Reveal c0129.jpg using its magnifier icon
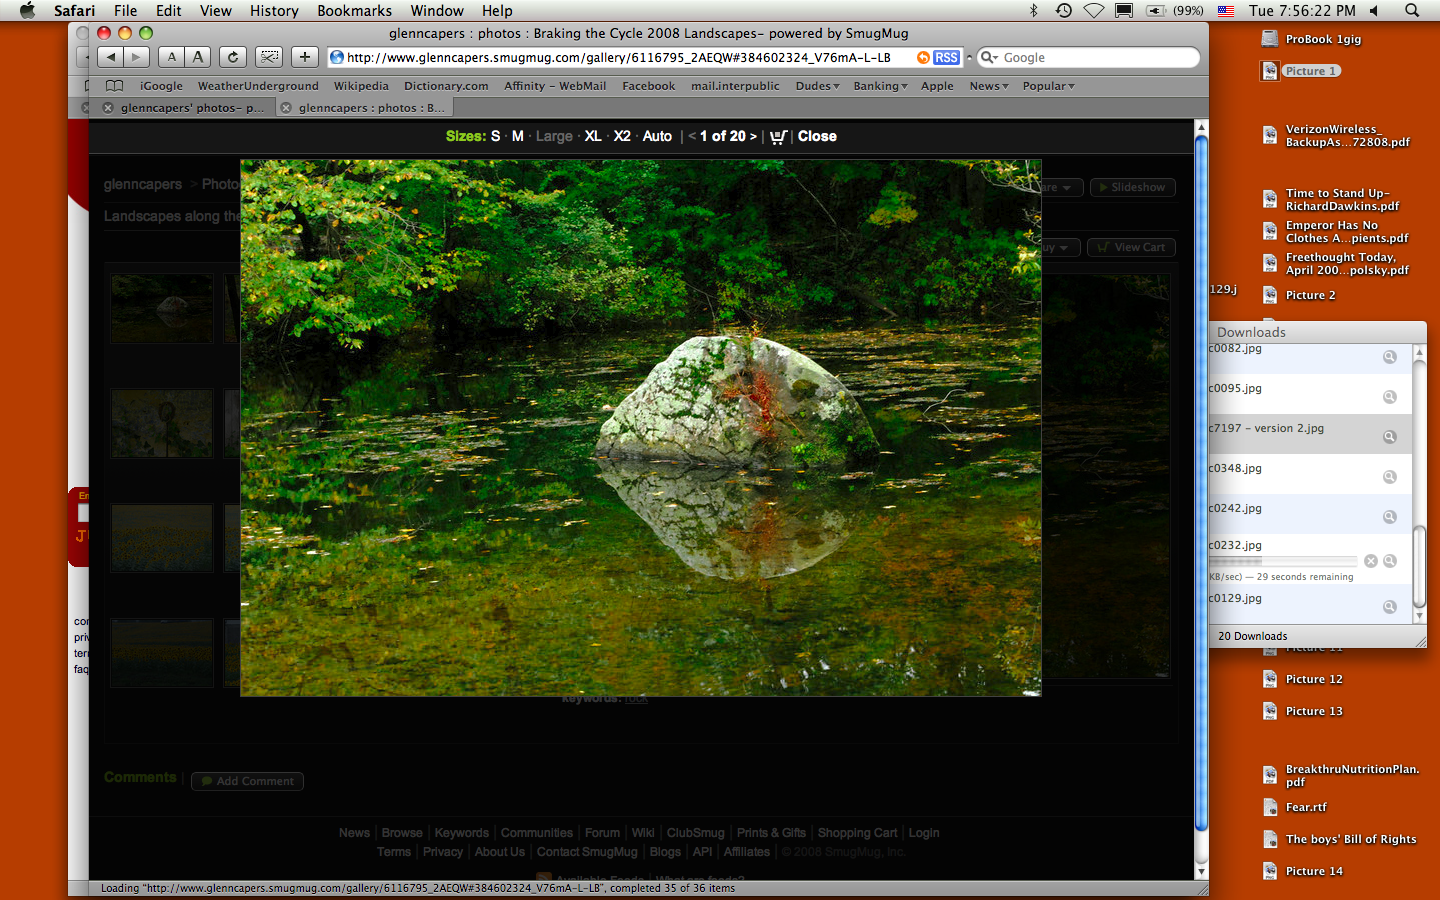 [x=1390, y=607]
